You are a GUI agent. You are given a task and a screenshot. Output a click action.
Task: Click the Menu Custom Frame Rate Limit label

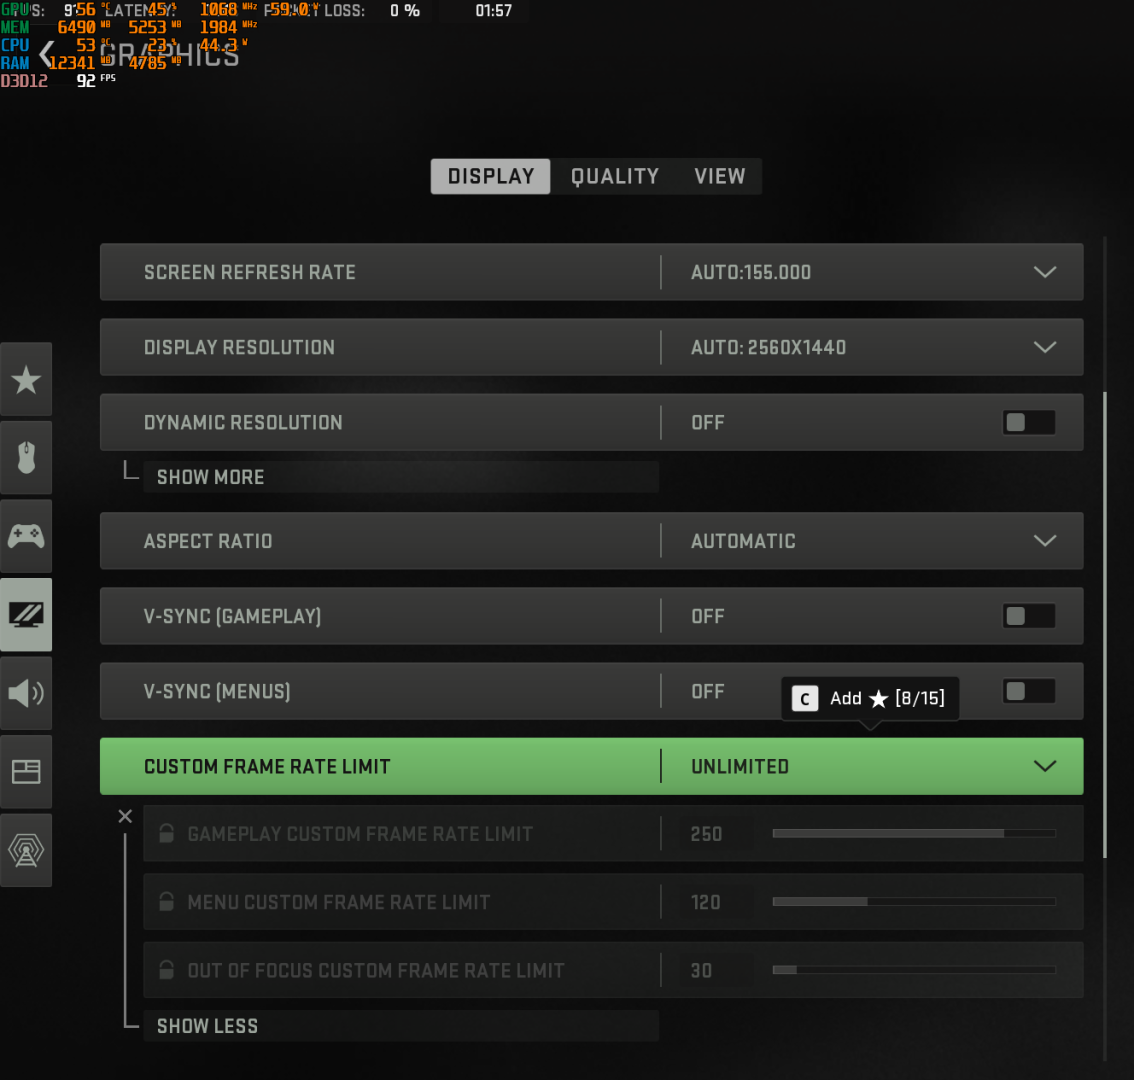(338, 902)
